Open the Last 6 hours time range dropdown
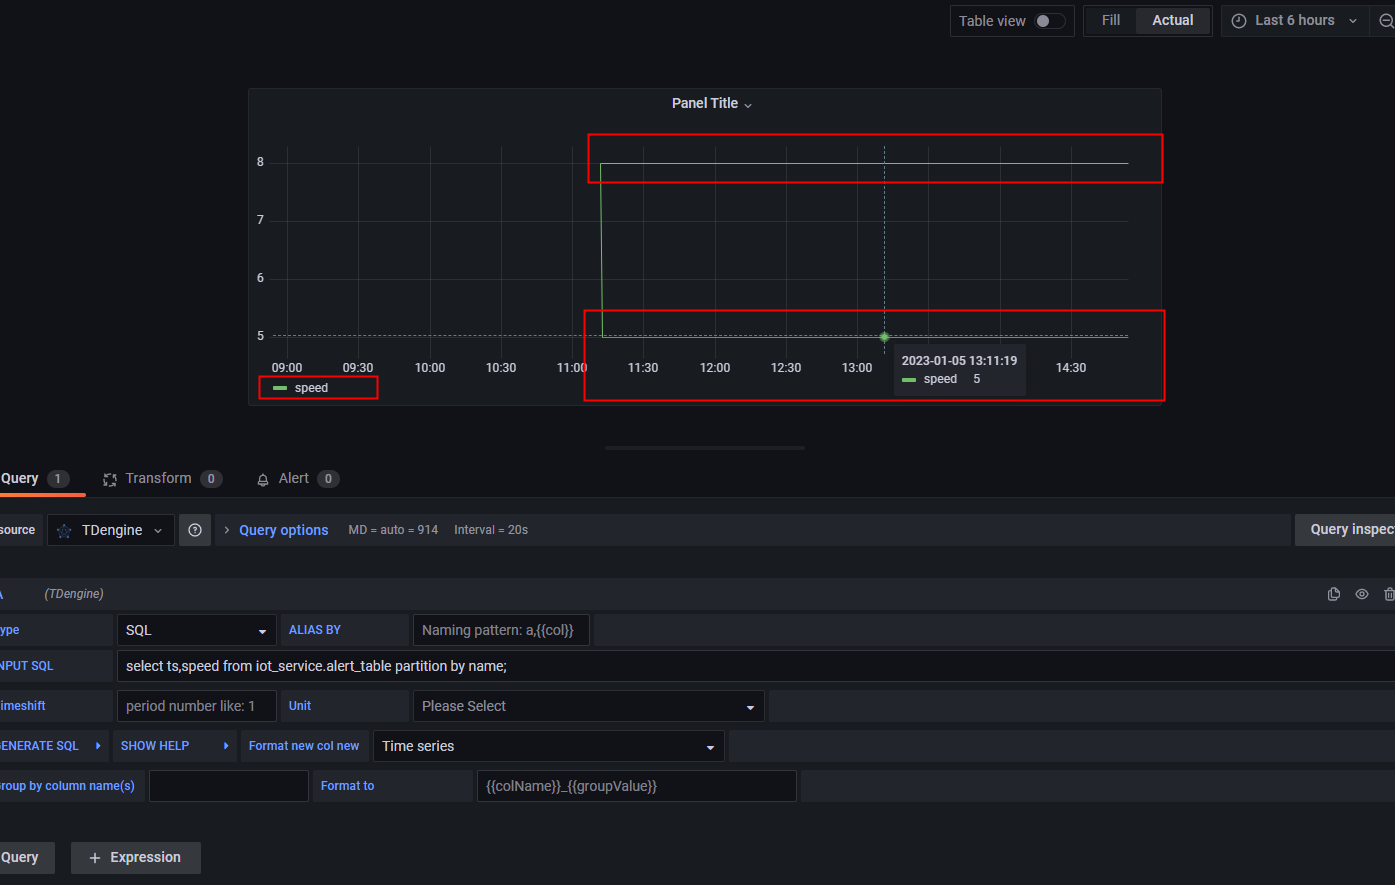Image resolution: width=1395 pixels, height=885 pixels. [1295, 20]
